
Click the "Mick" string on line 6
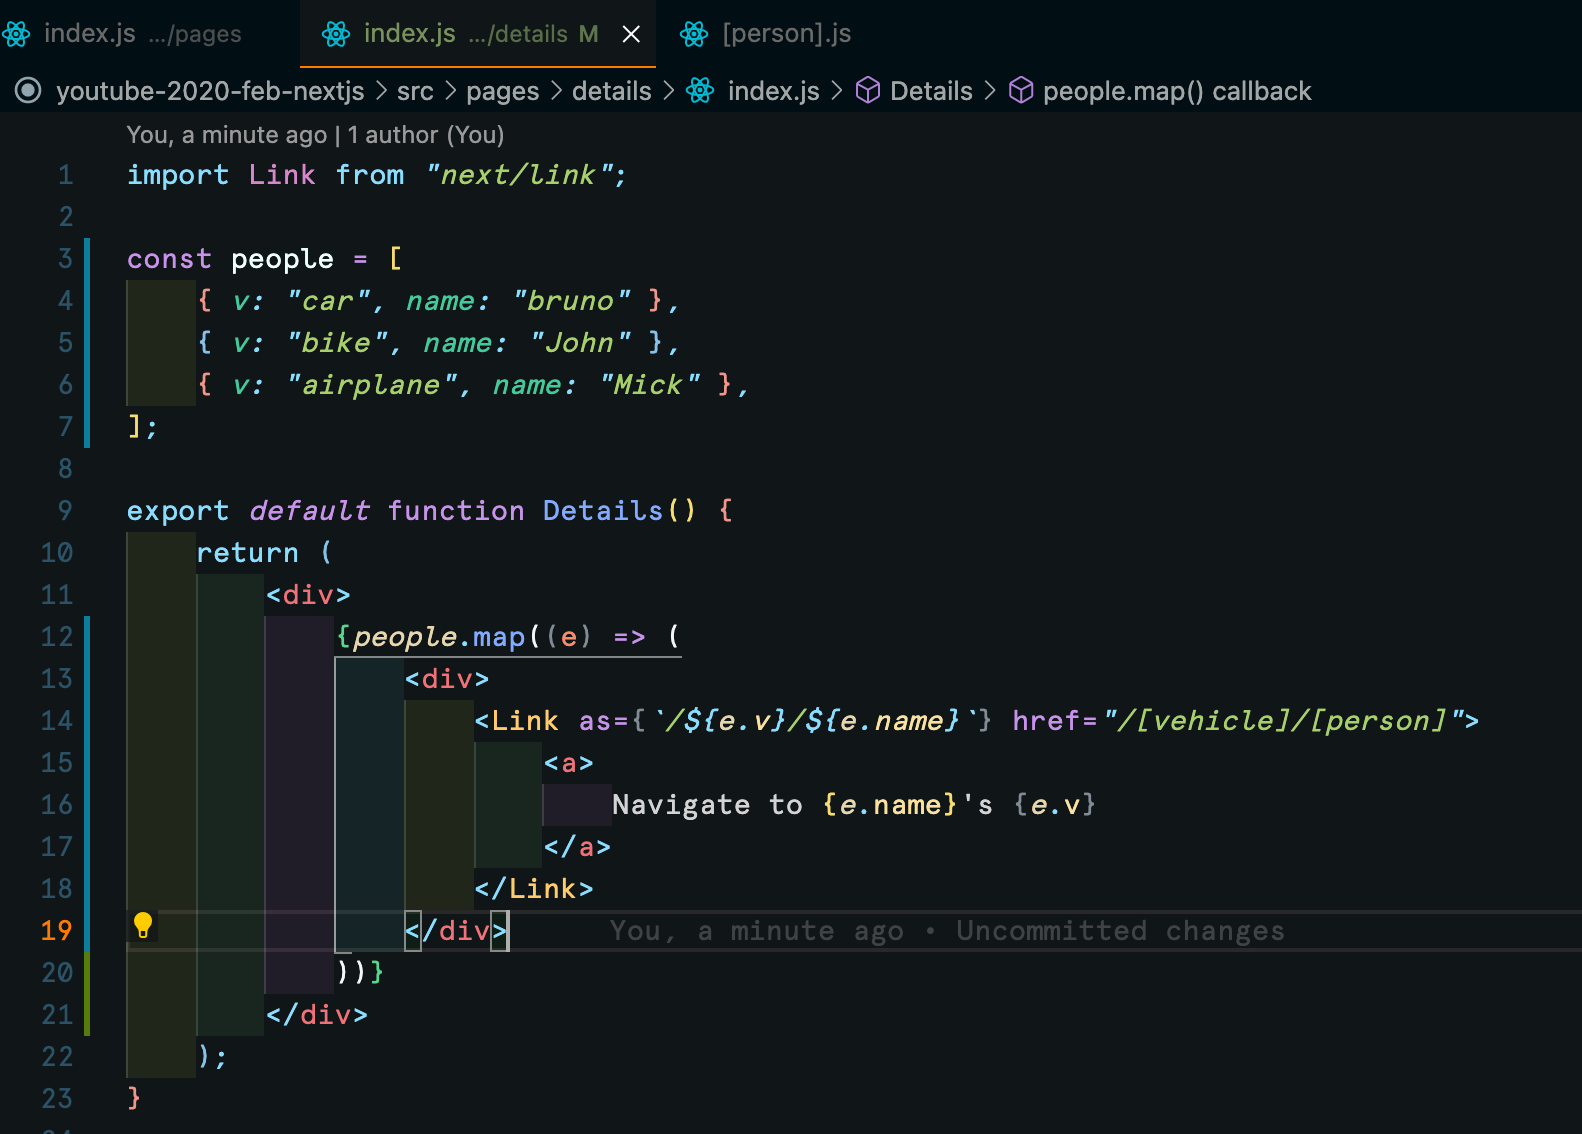point(649,385)
